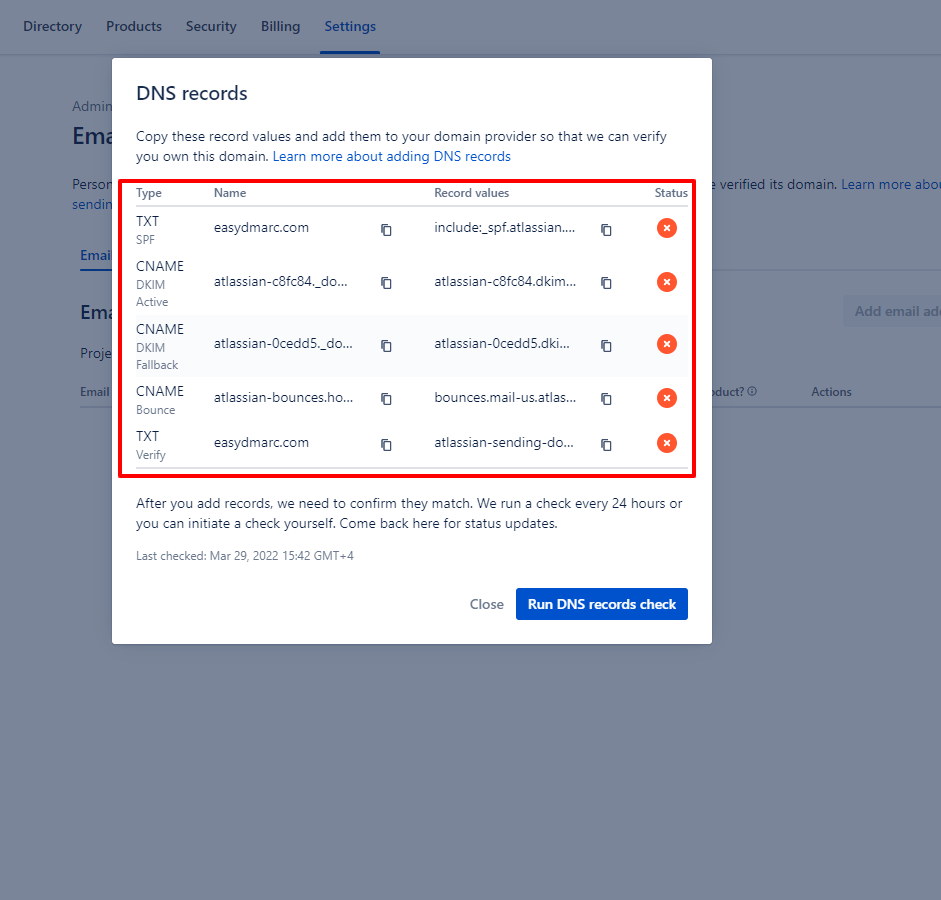Screen dimensions: 941x900
Task: Switch to the Security tab
Action: (211, 26)
